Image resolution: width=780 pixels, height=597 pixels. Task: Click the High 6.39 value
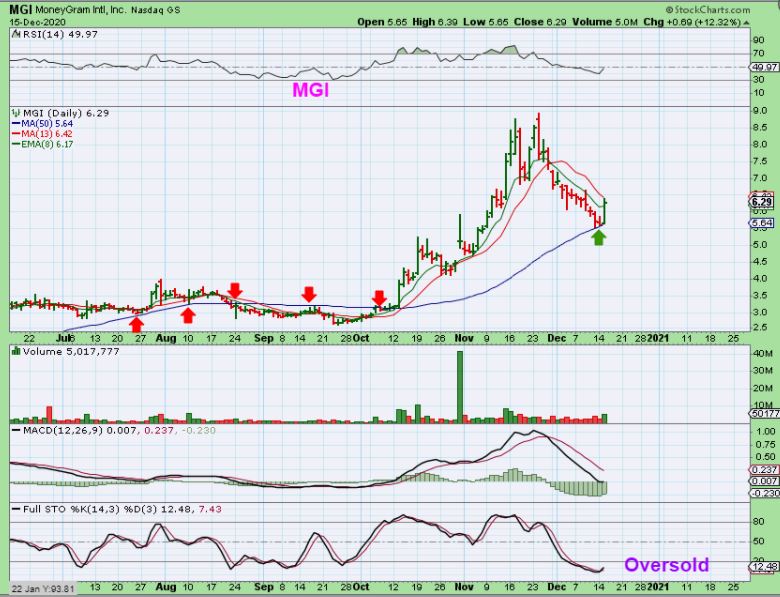[435, 22]
